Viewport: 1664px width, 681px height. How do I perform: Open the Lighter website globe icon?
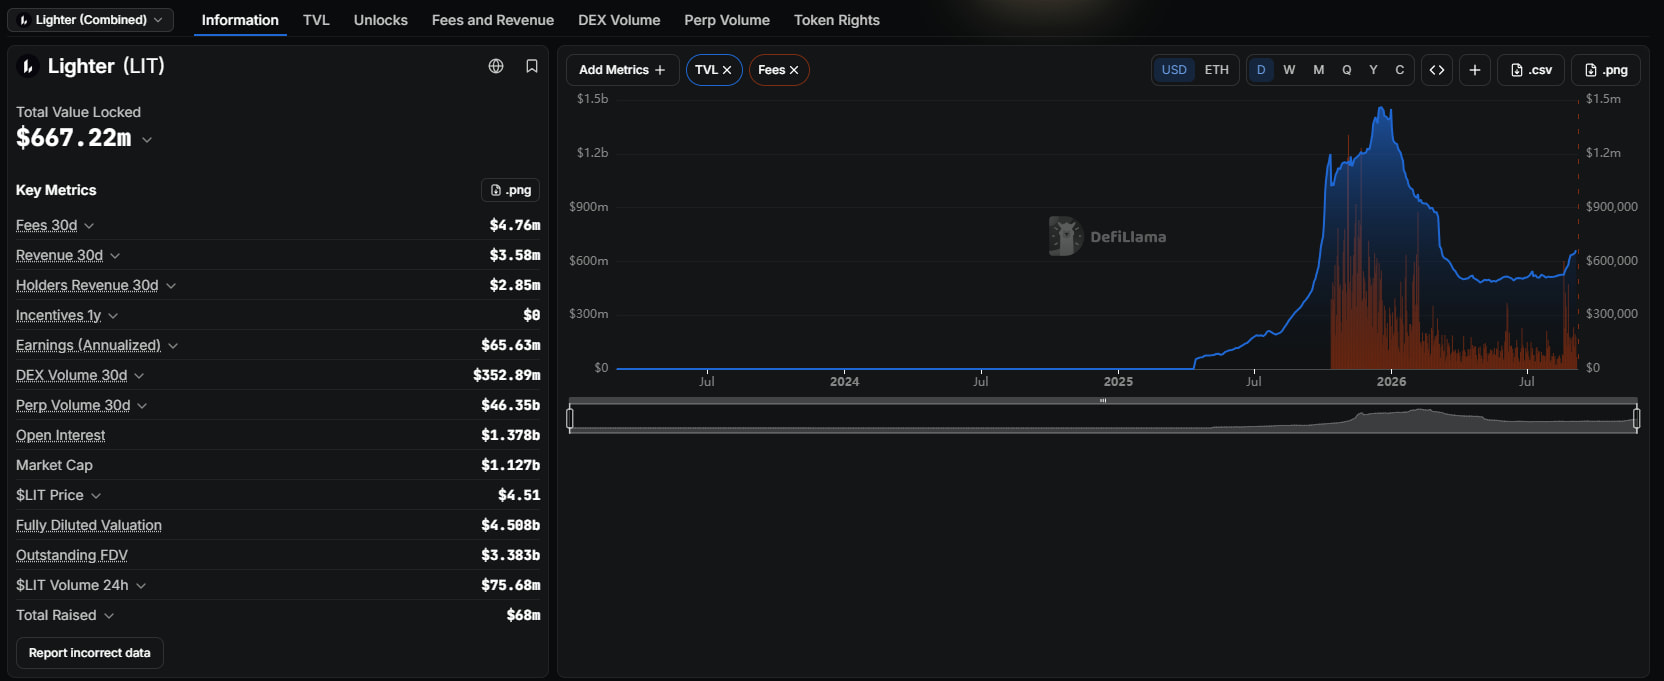(496, 66)
